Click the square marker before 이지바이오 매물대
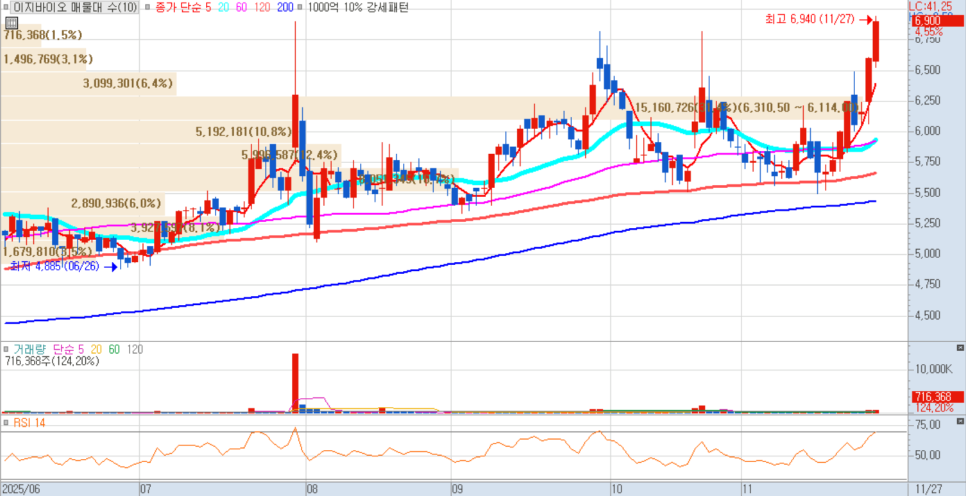Screen dimensions: 966x496 [6, 7]
